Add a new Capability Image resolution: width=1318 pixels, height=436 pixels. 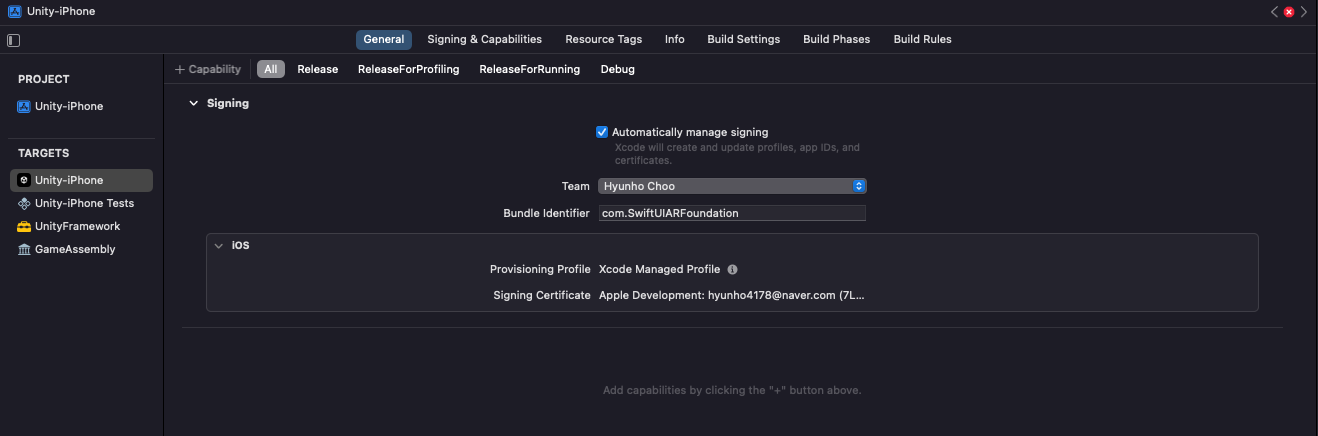coord(208,69)
